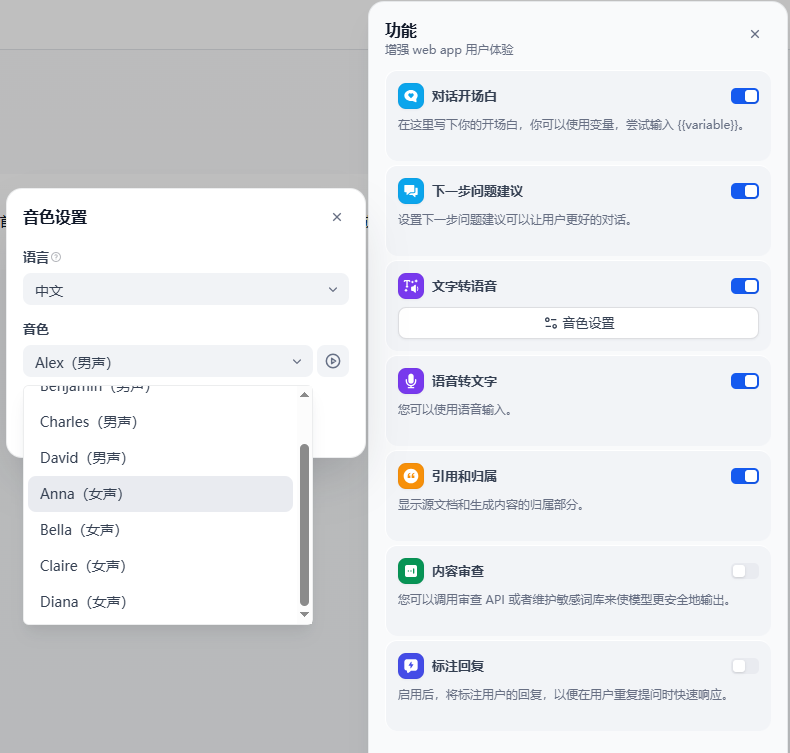
Task: Click the voice list scroll up arrow
Action: pyautogui.click(x=304, y=395)
